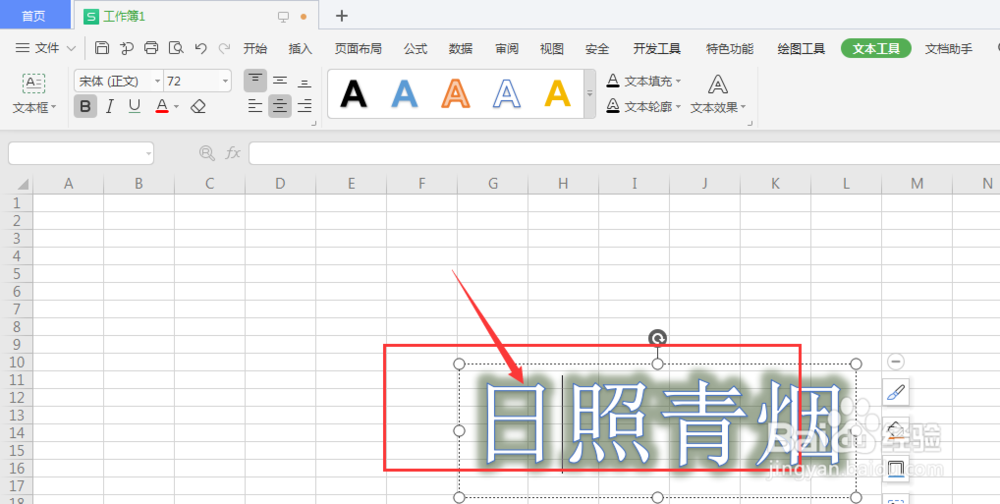This screenshot has width=1000, height=504.
Task: Open the text style dialog launcher
Action: click(750, 123)
